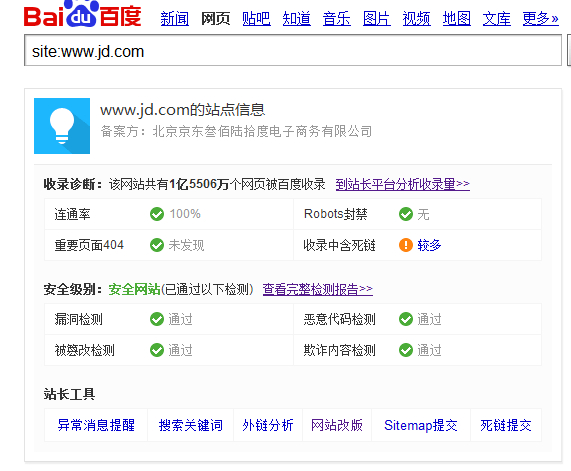Image resolution: width=571 pixels, height=471 pixels.
Task: Open 搜索关键词 tool
Action: [190, 425]
